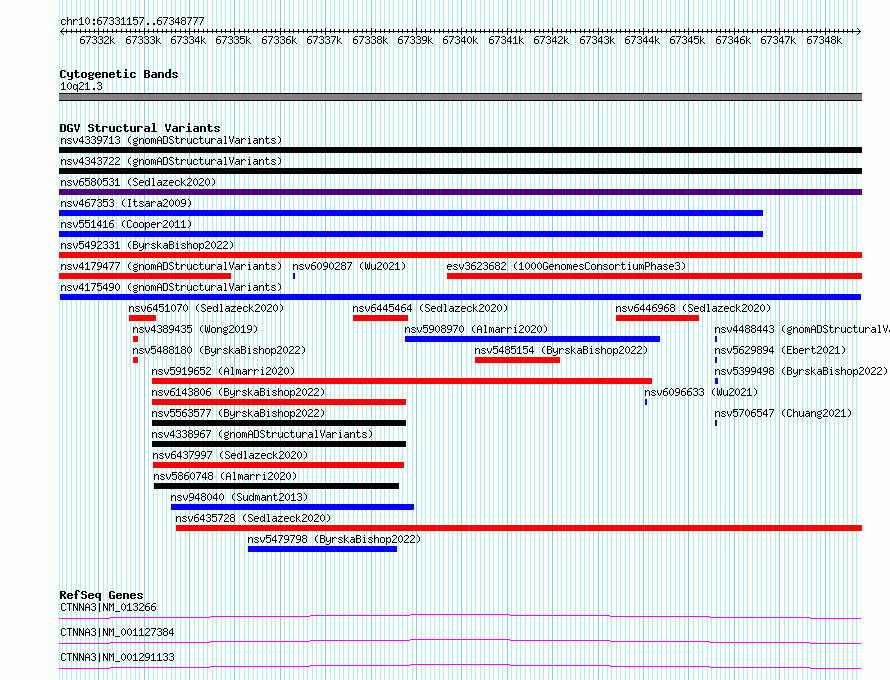890x680 pixels.
Task: Open the nsv6580531 Sedlazeck2020 variant label
Action: (138, 182)
